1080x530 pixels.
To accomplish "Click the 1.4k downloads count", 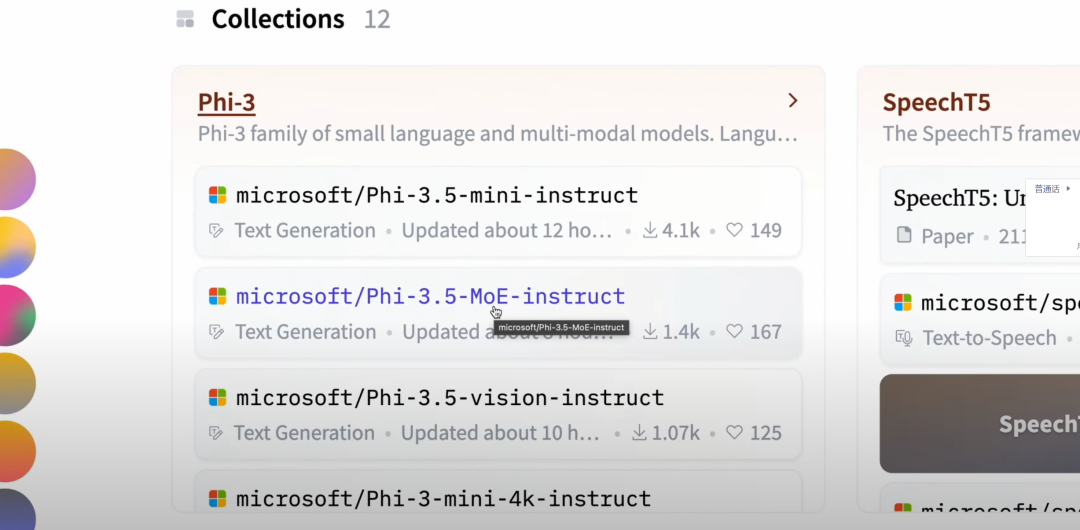I will 681,331.
